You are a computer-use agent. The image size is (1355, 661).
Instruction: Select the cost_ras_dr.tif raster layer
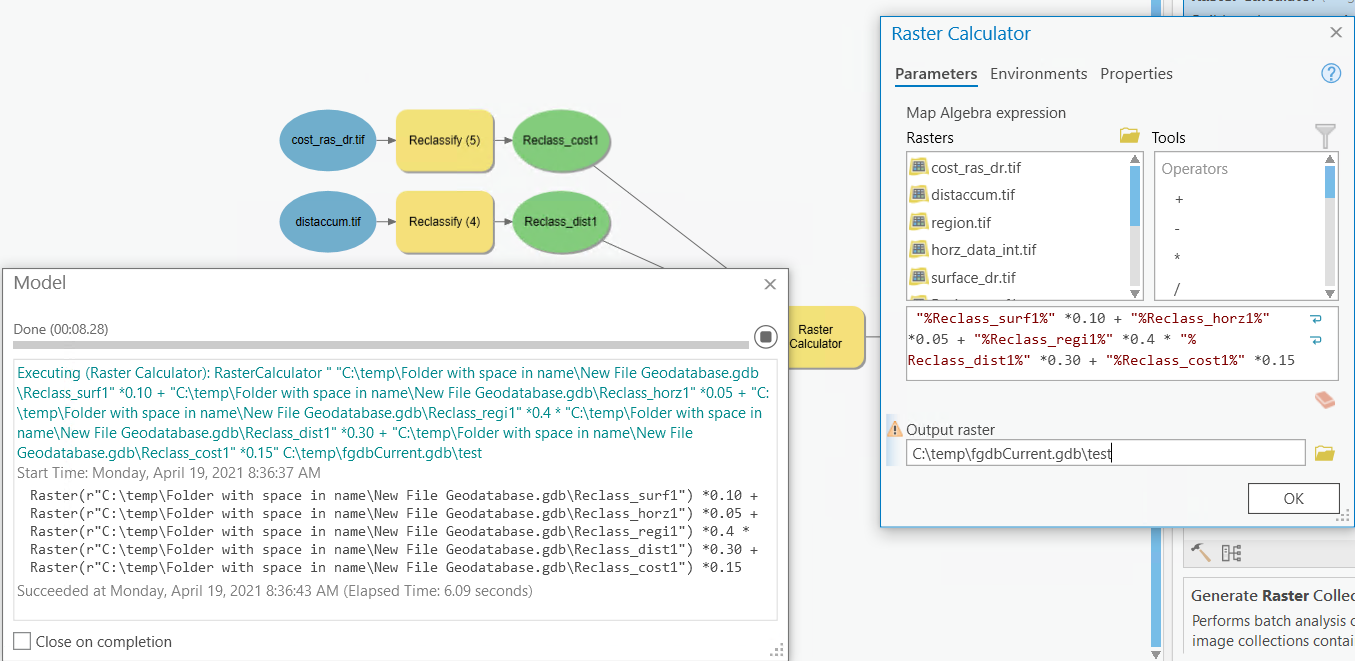tap(970, 168)
